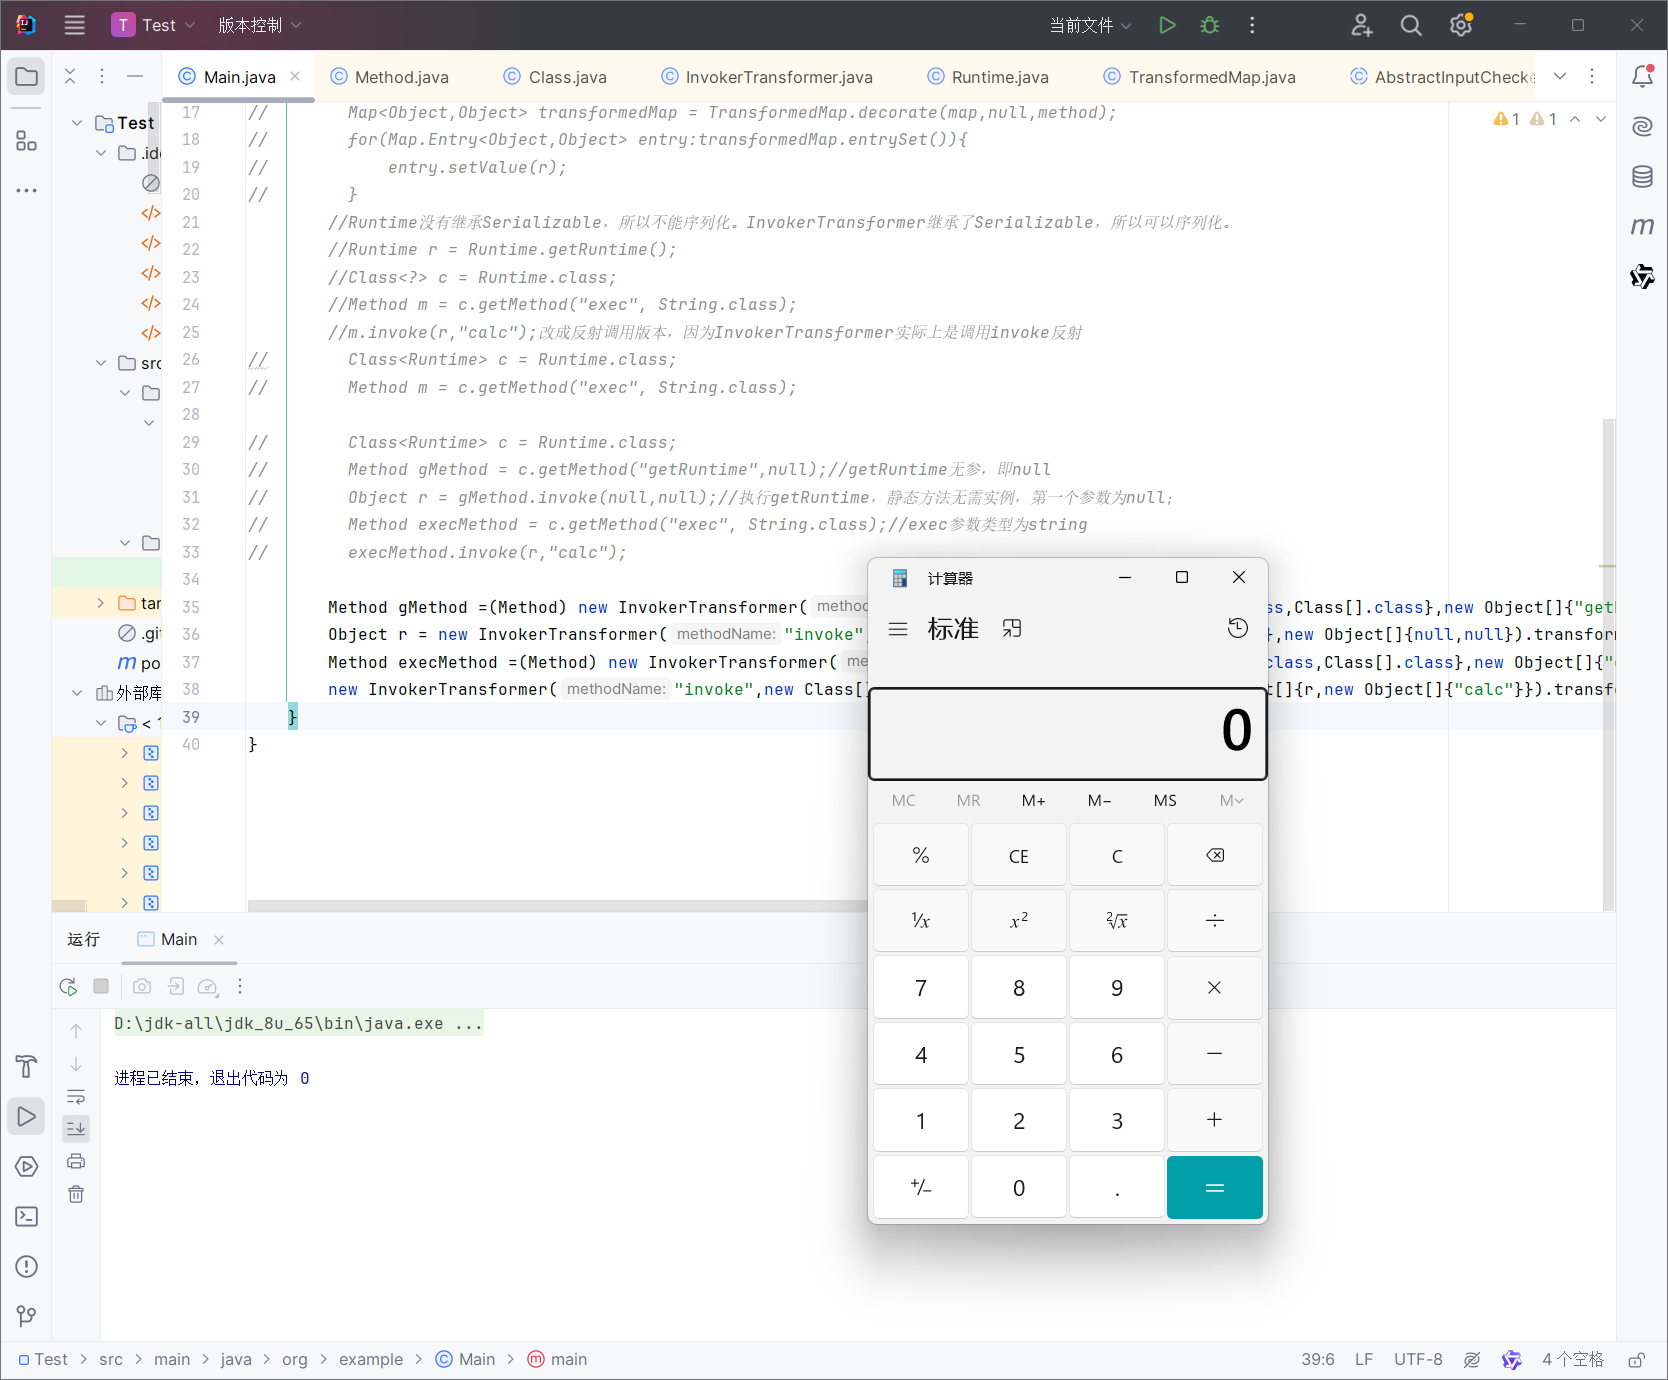Viewport: 1668px width, 1380px height.
Task: Click calculator number 7
Action: pos(921,988)
